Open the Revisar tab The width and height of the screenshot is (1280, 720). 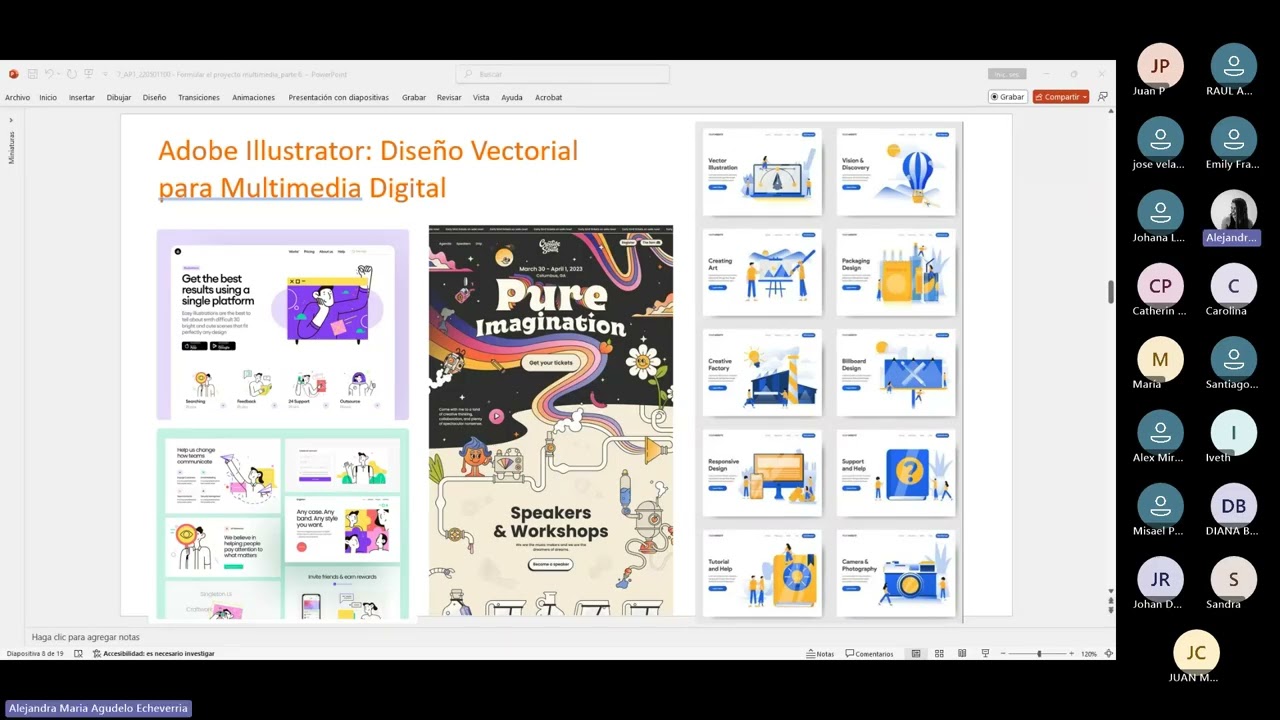449,97
